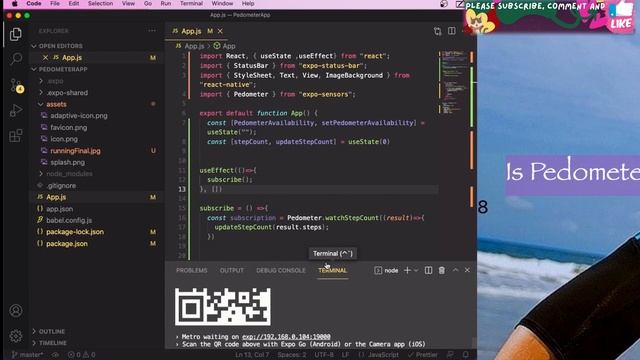Select the App.js editor tab

tap(192, 31)
